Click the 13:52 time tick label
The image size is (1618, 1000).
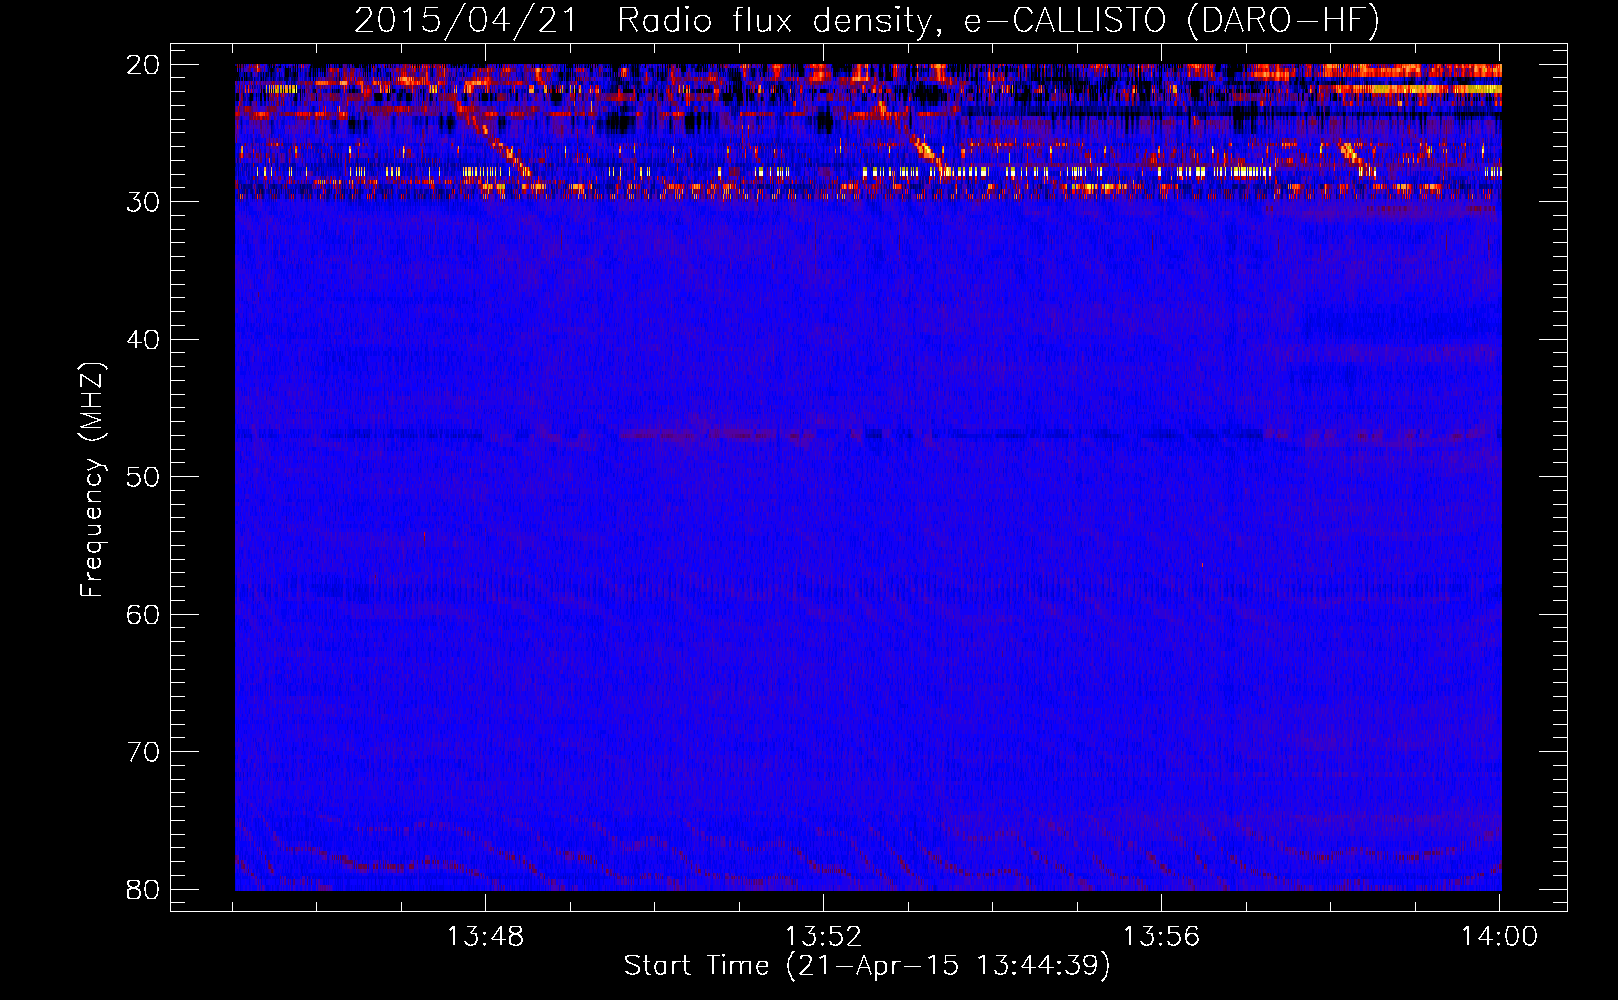823,937
